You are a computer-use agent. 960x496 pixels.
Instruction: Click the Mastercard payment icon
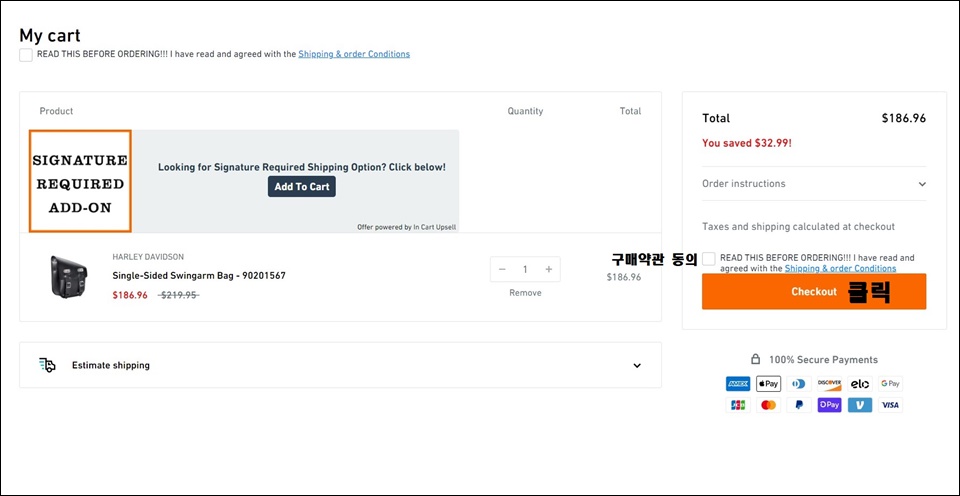click(x=768, y=405)
